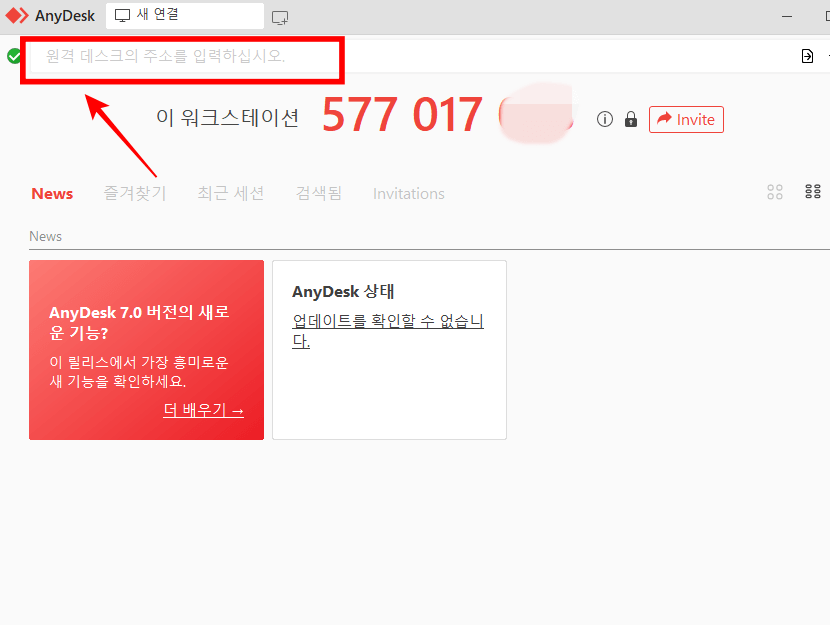Switch to the 최근 세션 tab
This screenshot has height=625, width=830.
point(231,193)
